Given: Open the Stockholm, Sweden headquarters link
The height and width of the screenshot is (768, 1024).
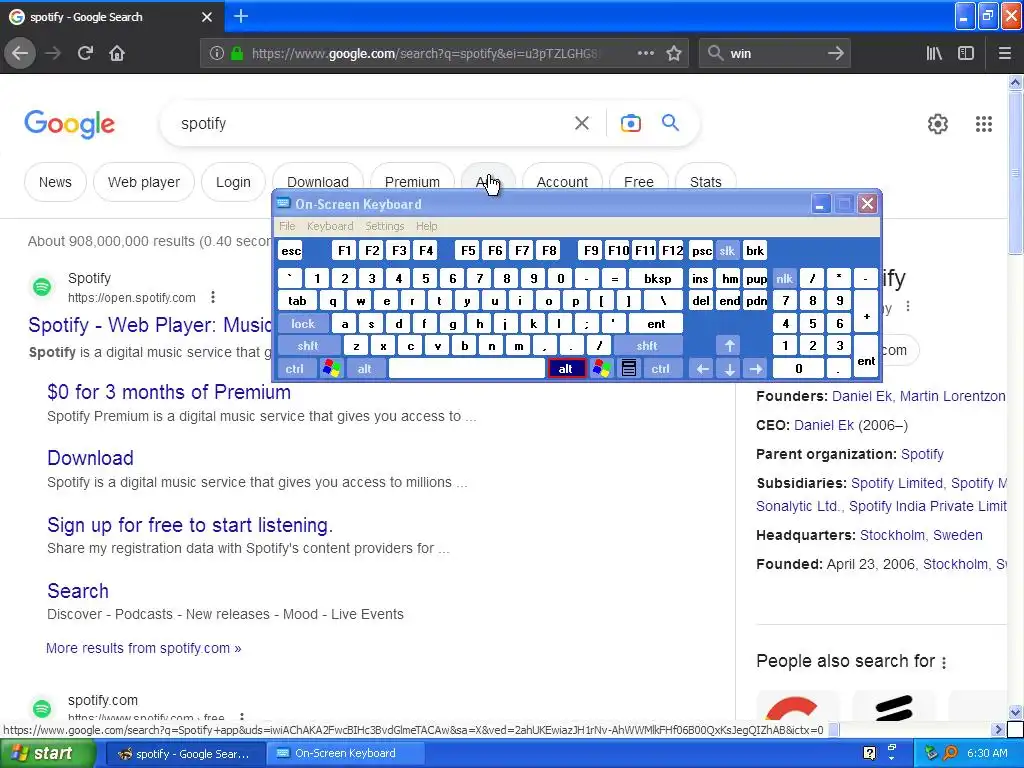Looking at the screenshot, I should coord(921,535).
